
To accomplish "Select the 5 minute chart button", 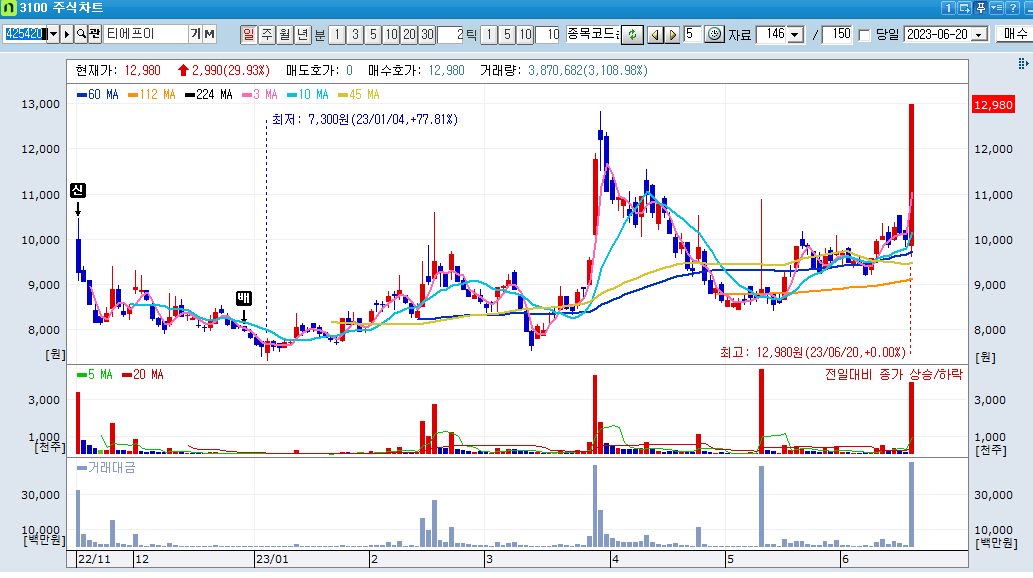I will (373, 34).
